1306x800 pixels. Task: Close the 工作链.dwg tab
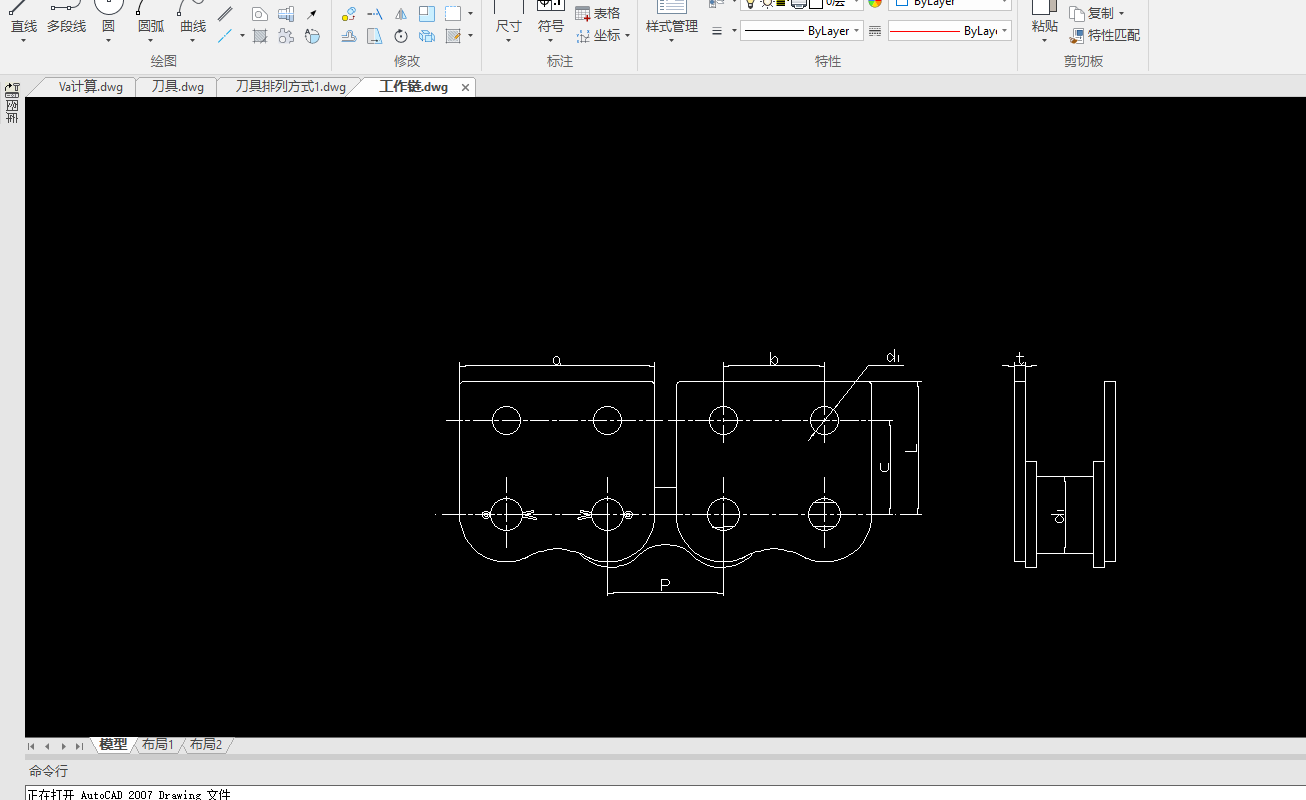click(465, 87)
